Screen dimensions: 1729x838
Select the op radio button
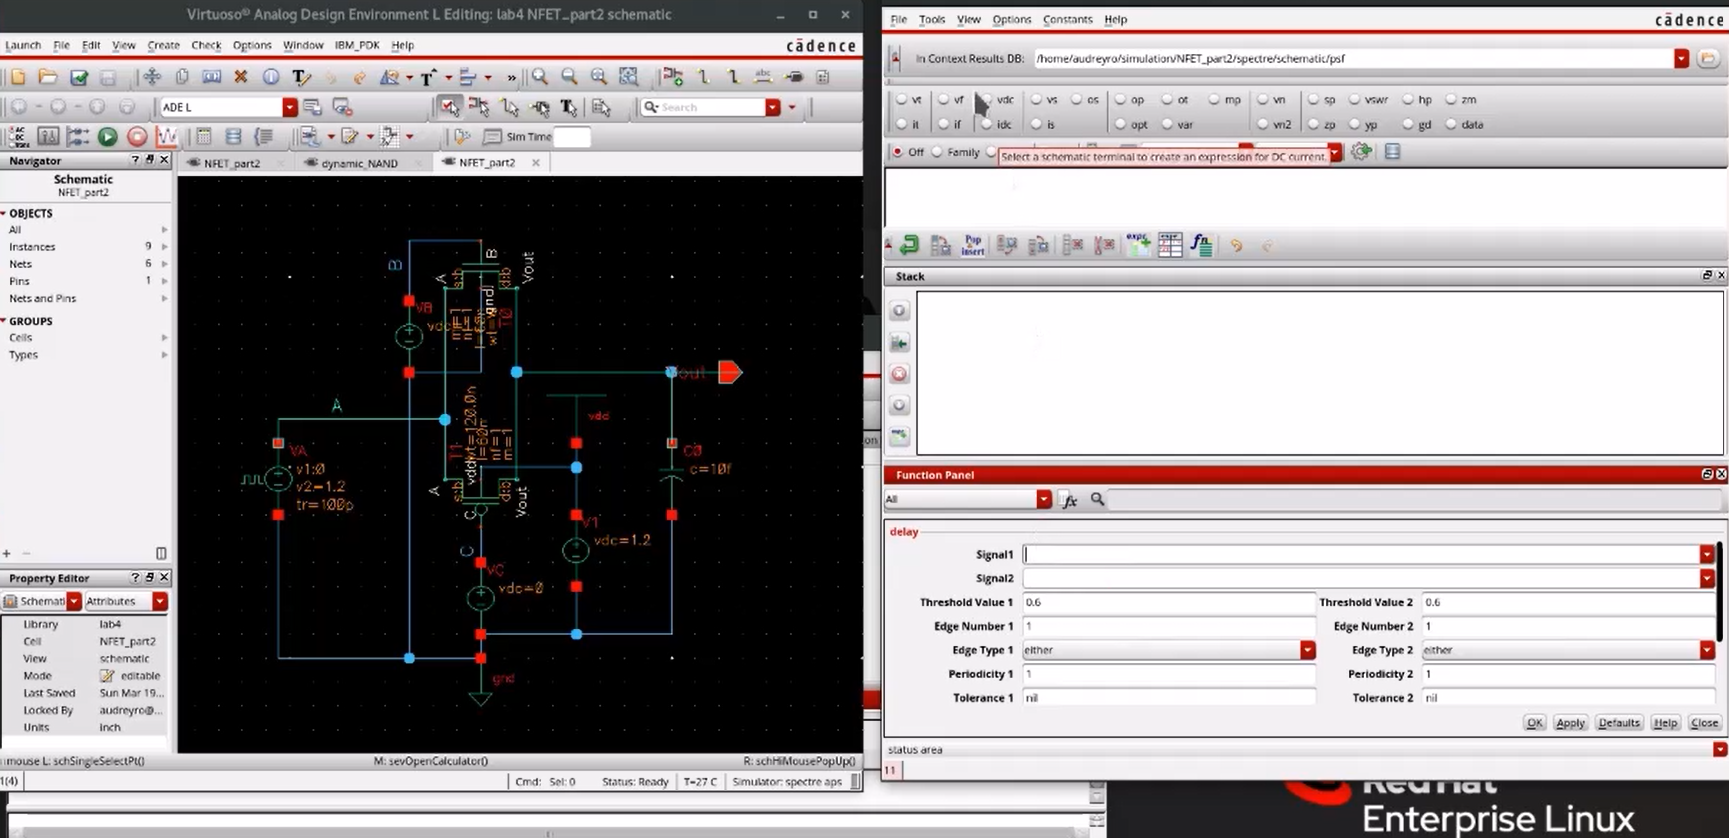[1120, 100]
